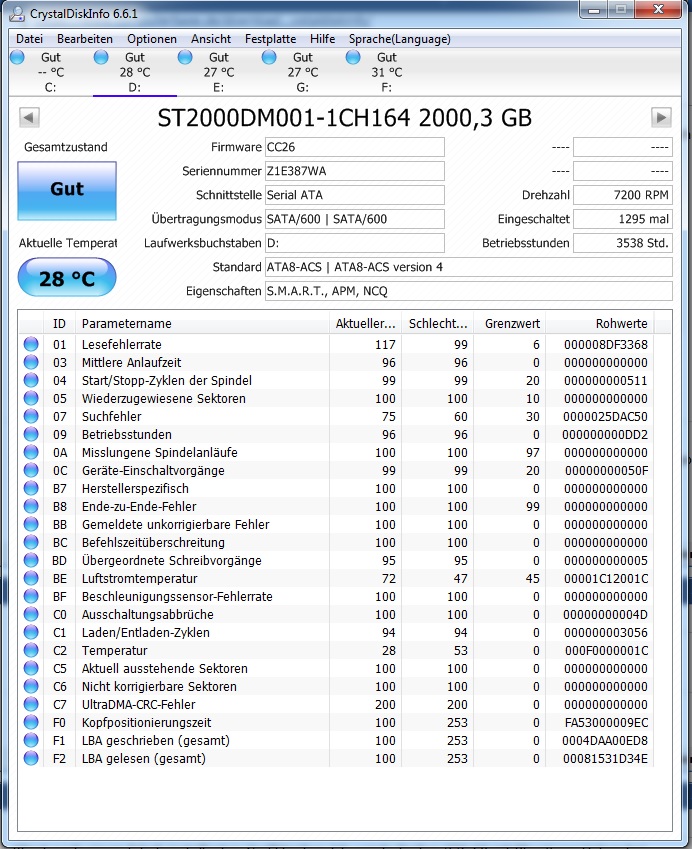Click status orb of Herstellerspezifisch row
The height and width of the screenshot is (849, 692).
click(31, 488)
